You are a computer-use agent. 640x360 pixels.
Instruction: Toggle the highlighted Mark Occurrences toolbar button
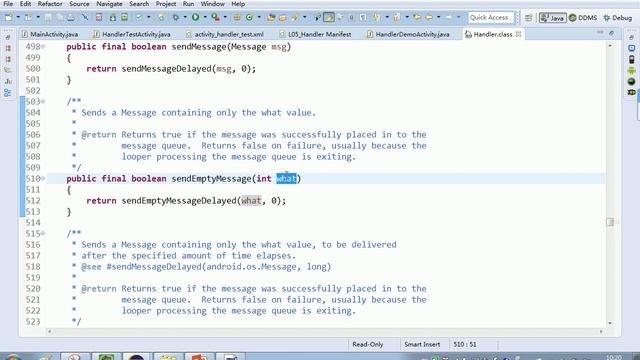(x=329, y=18)
